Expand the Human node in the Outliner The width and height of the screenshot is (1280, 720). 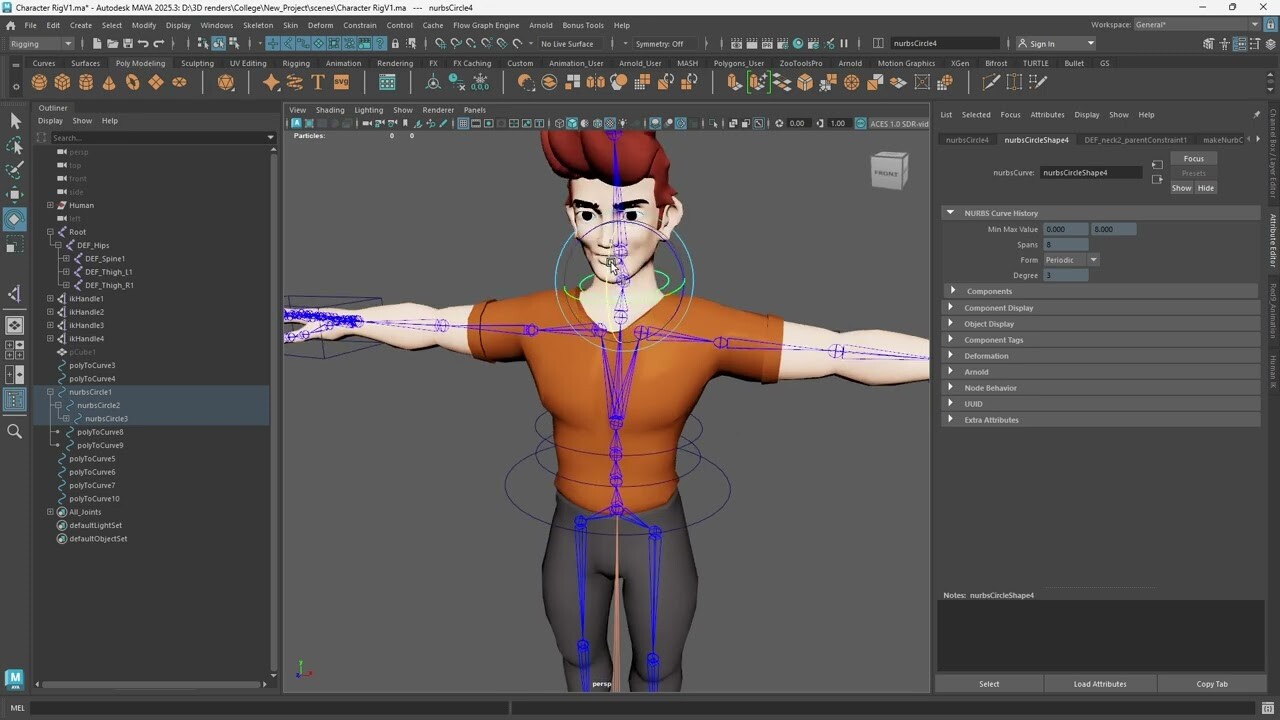tap(49, 205)
